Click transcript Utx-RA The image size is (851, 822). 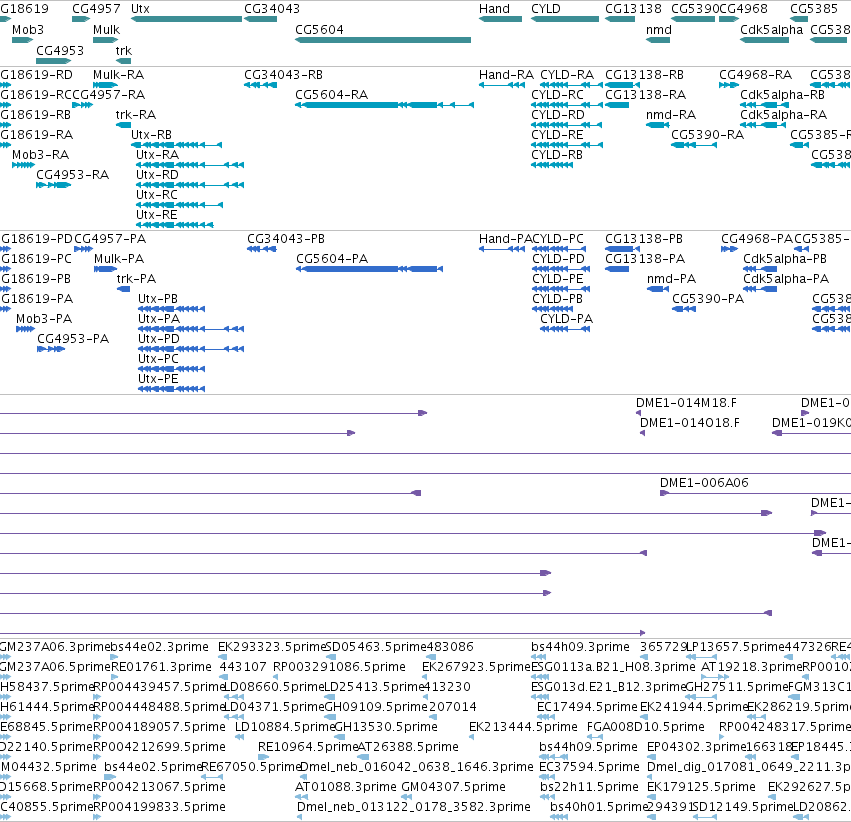point(190,165)
